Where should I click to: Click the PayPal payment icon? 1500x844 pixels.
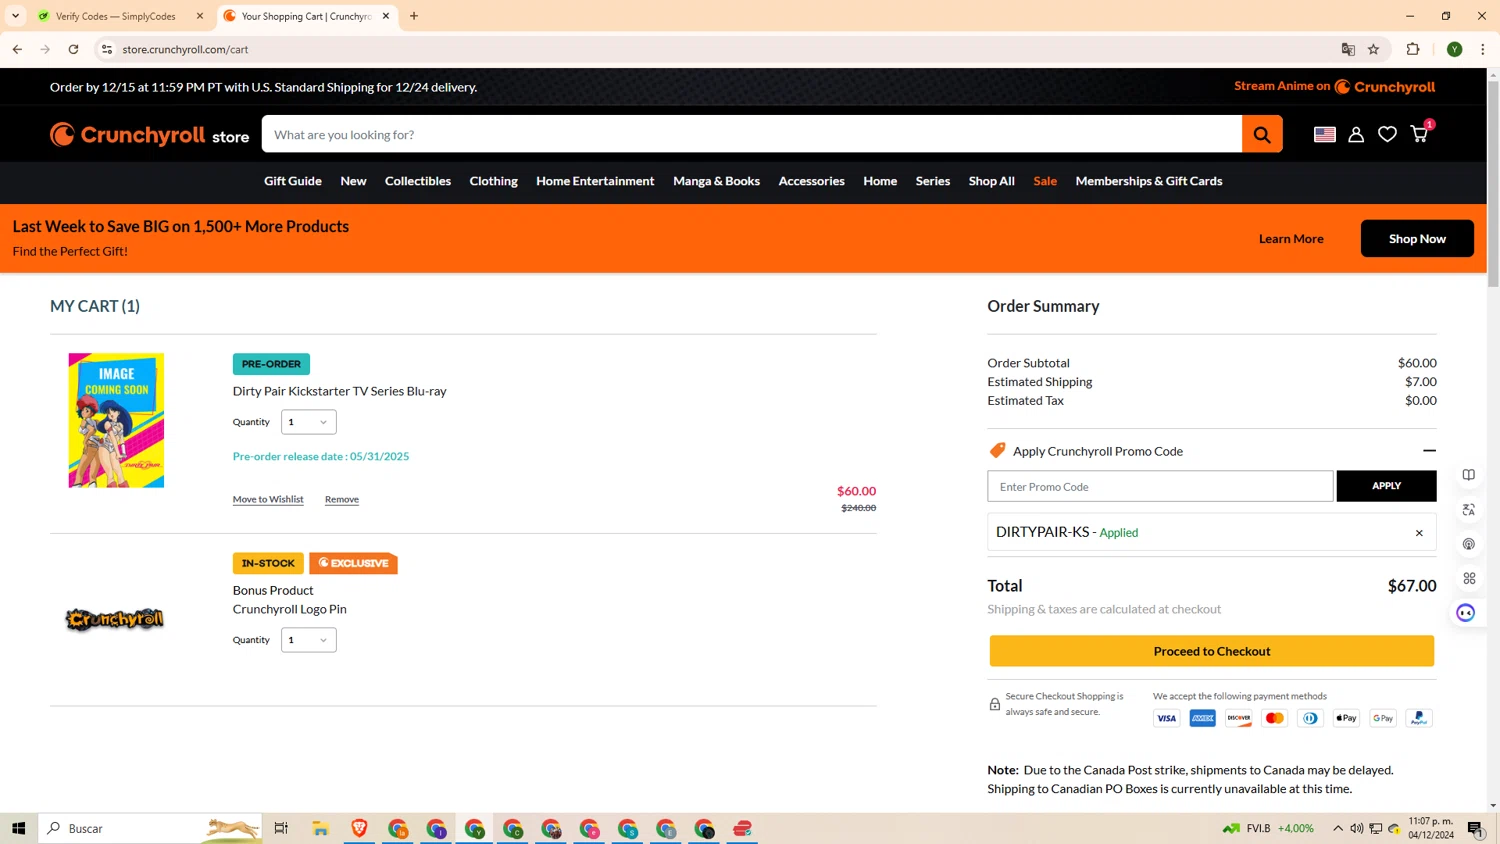click(x=1418, y=718)
